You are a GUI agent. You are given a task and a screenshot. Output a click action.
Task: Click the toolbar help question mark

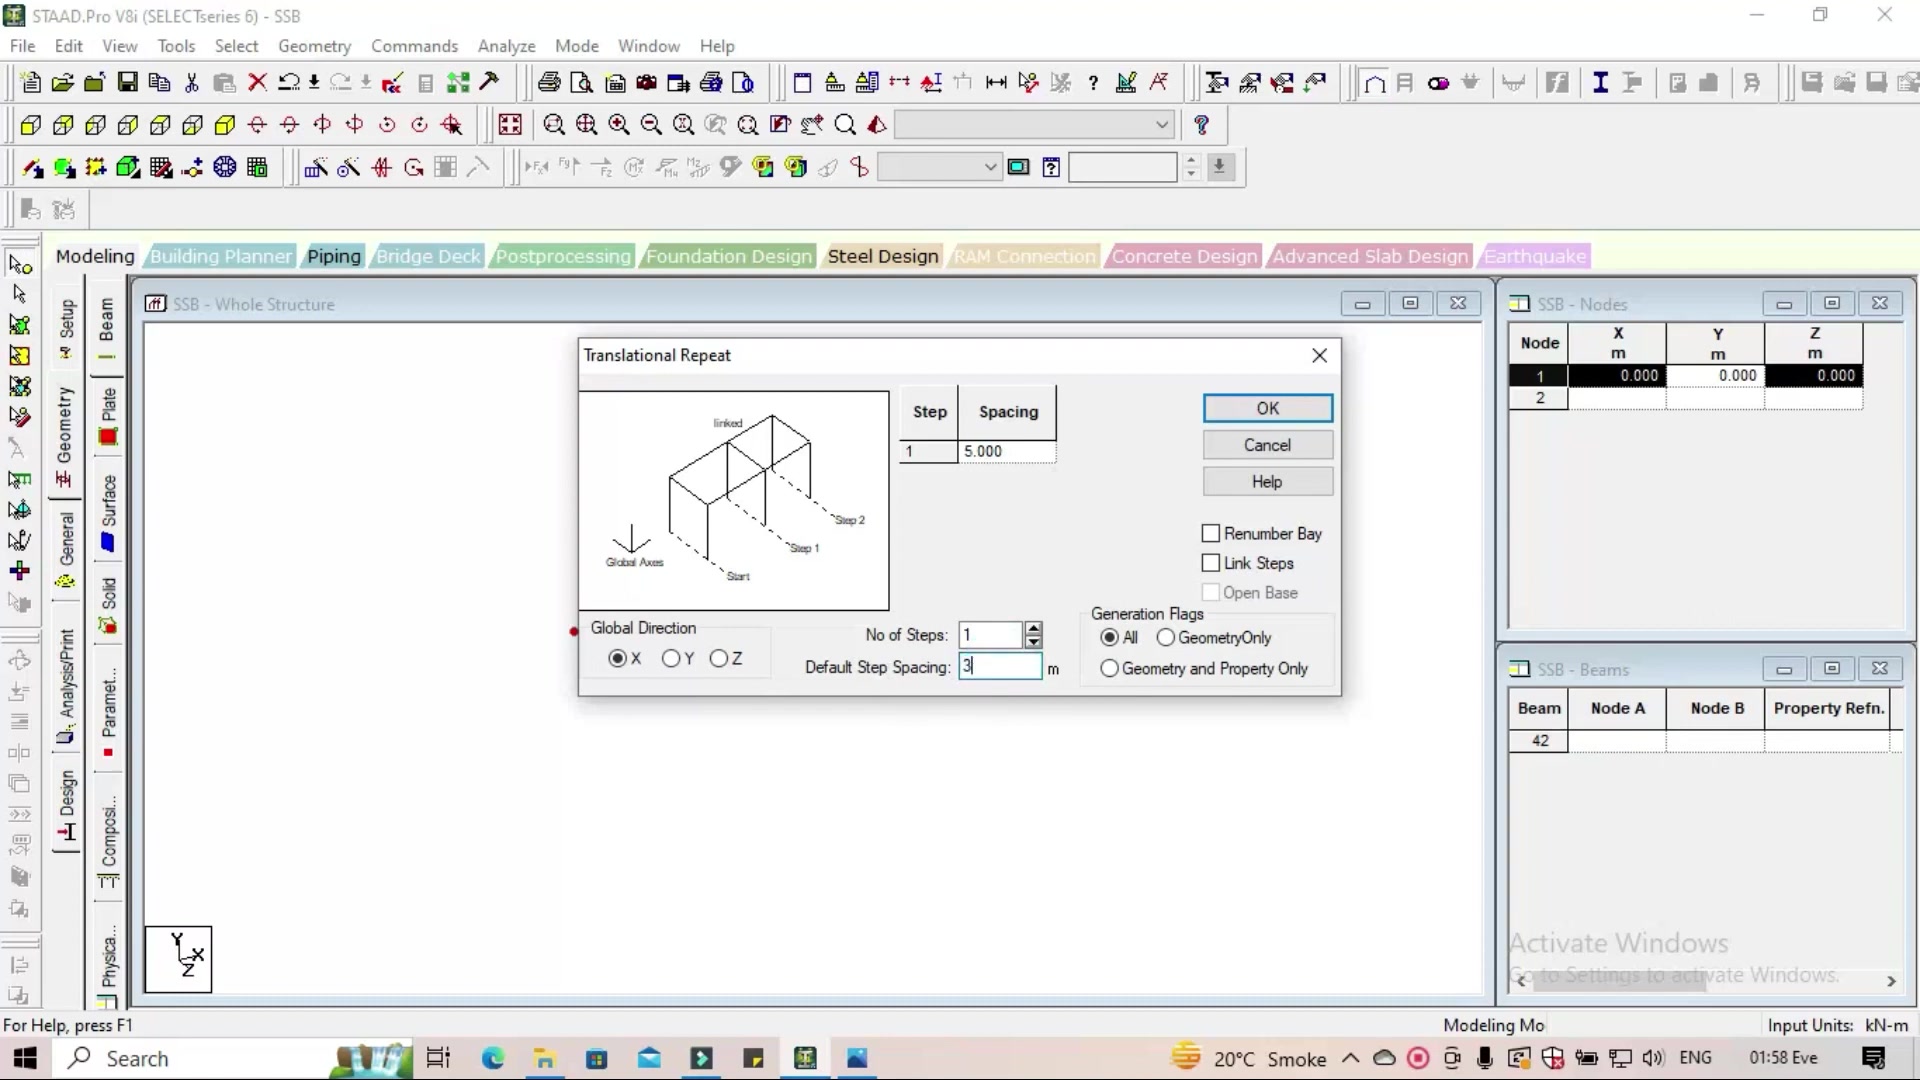(1202, 125)
